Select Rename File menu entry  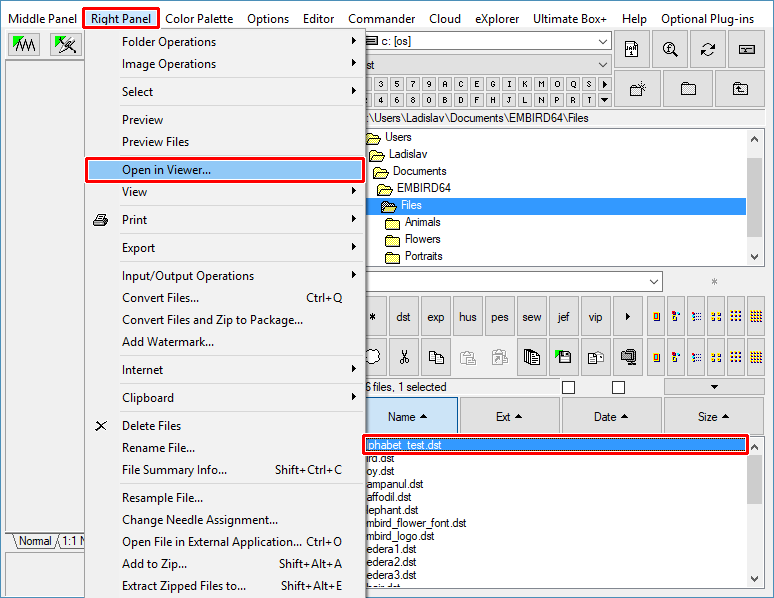pos(225,448)
